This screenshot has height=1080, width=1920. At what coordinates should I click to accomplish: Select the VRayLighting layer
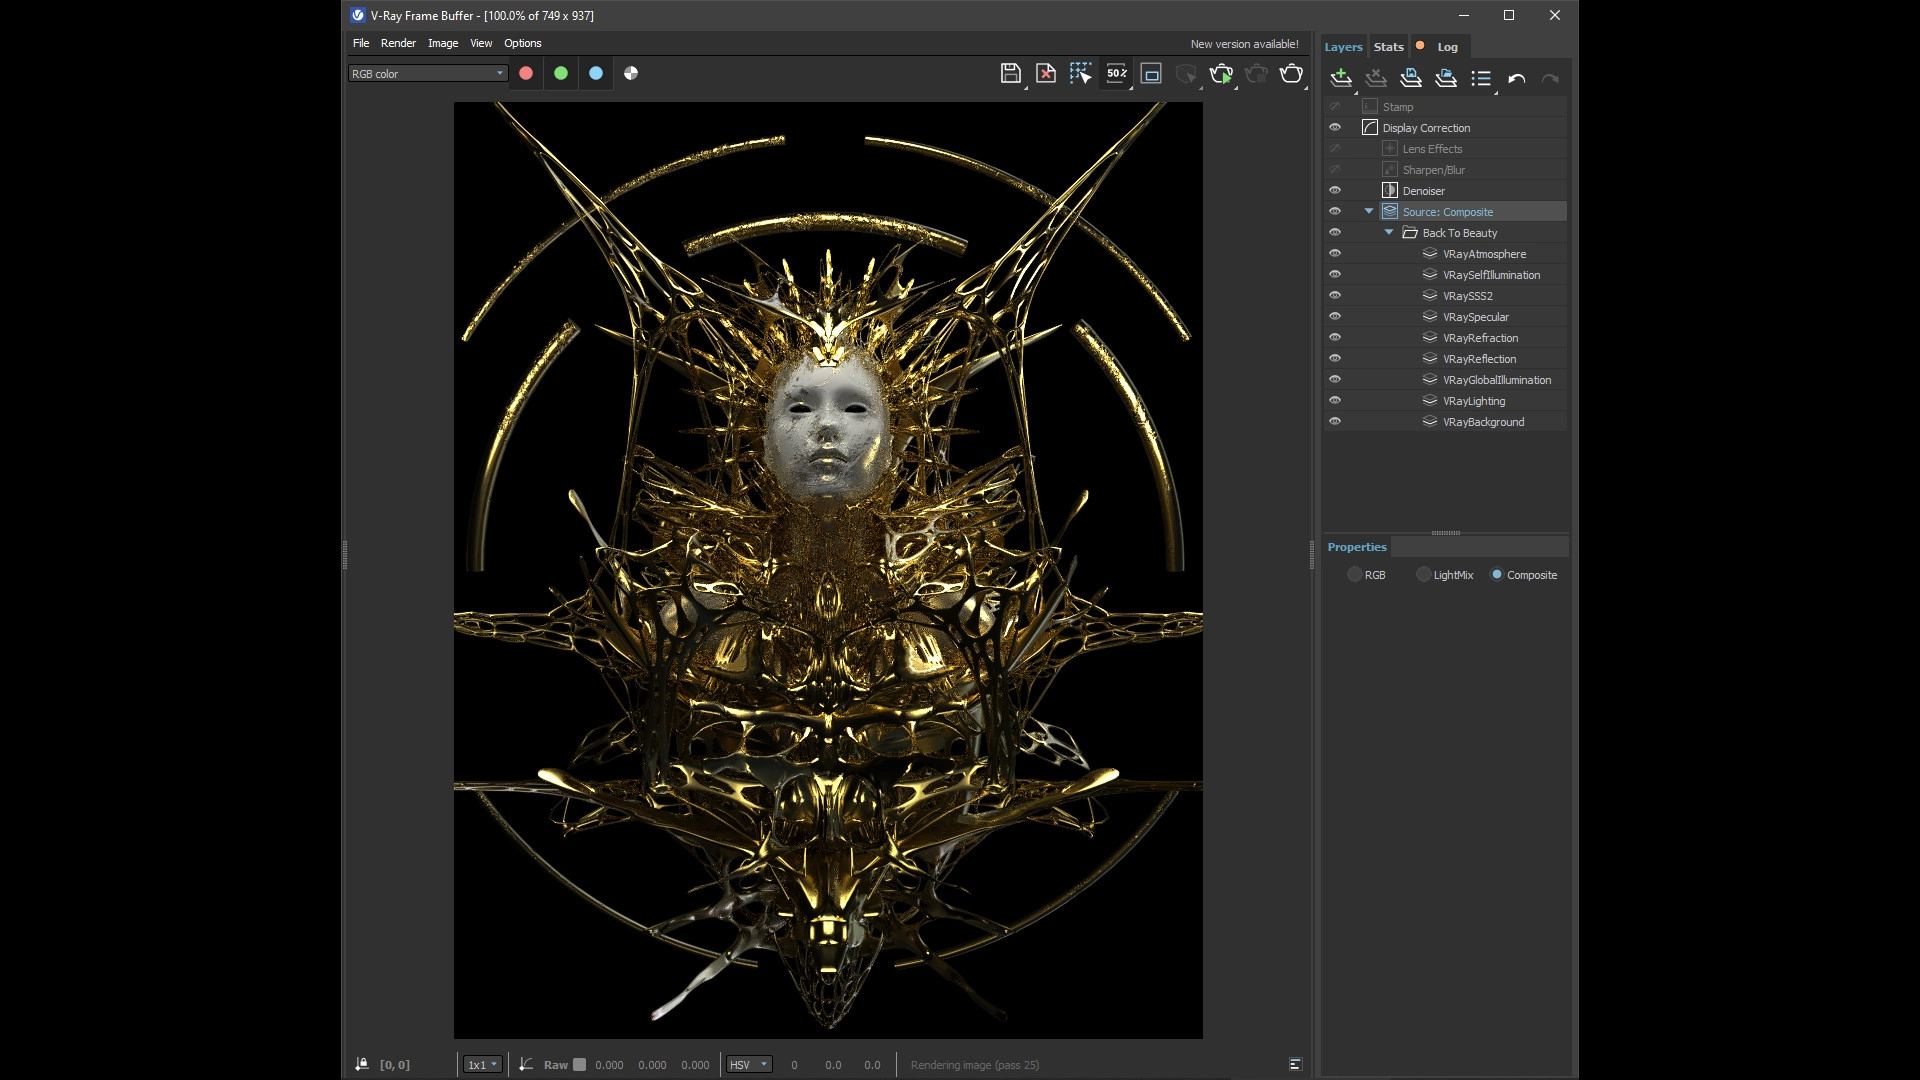(1473, 401)
